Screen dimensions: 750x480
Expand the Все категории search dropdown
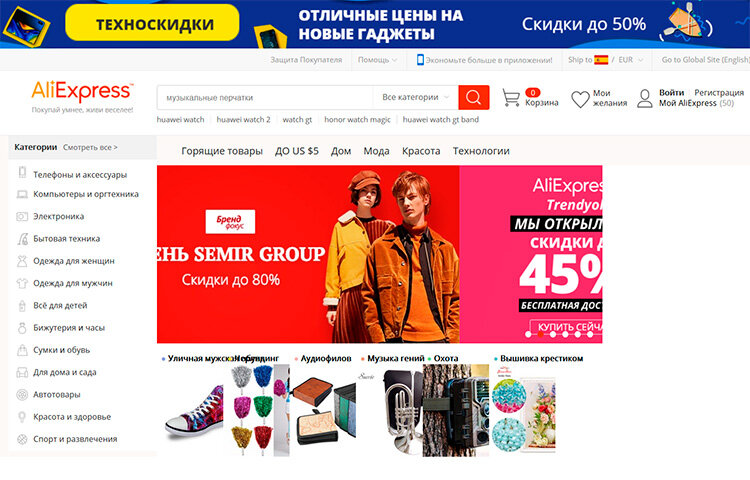pos(415,97)
